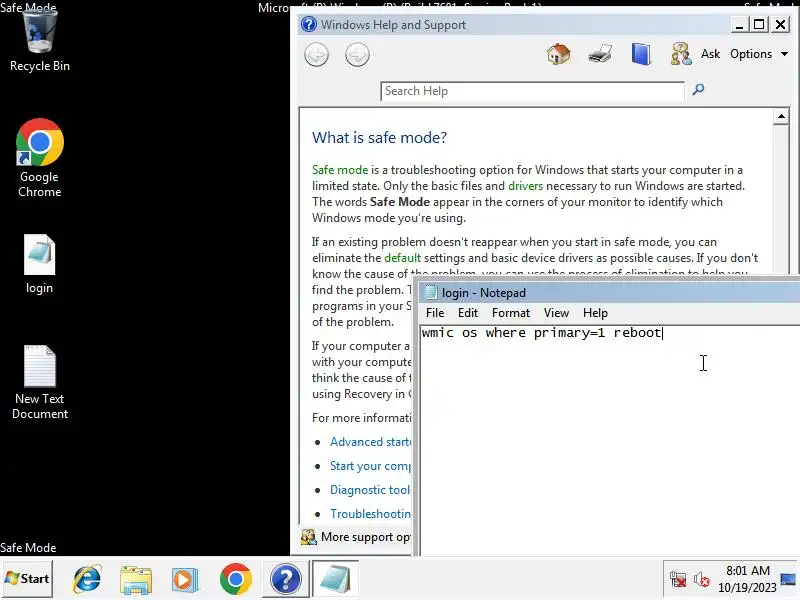Switch to Help and Support taskbar button
This screenshot has width=800, height=600.
pyautogui.click(x=286, y=579)
